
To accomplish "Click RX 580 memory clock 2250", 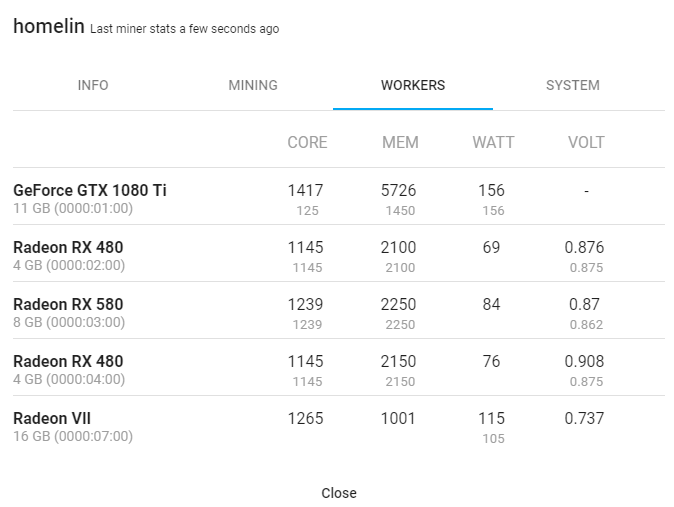I will pos(398,304).
